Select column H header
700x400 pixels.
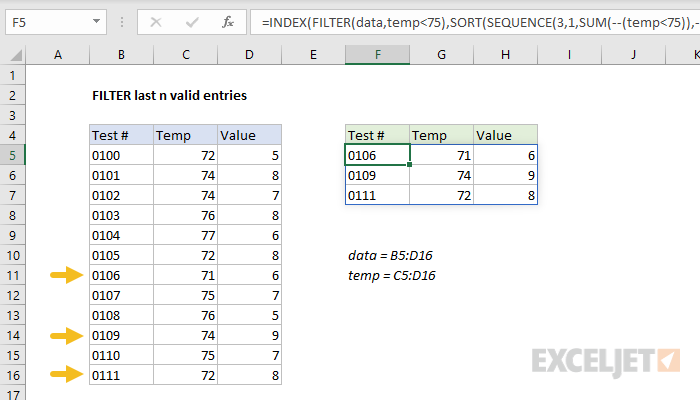[x=505, y=55]
